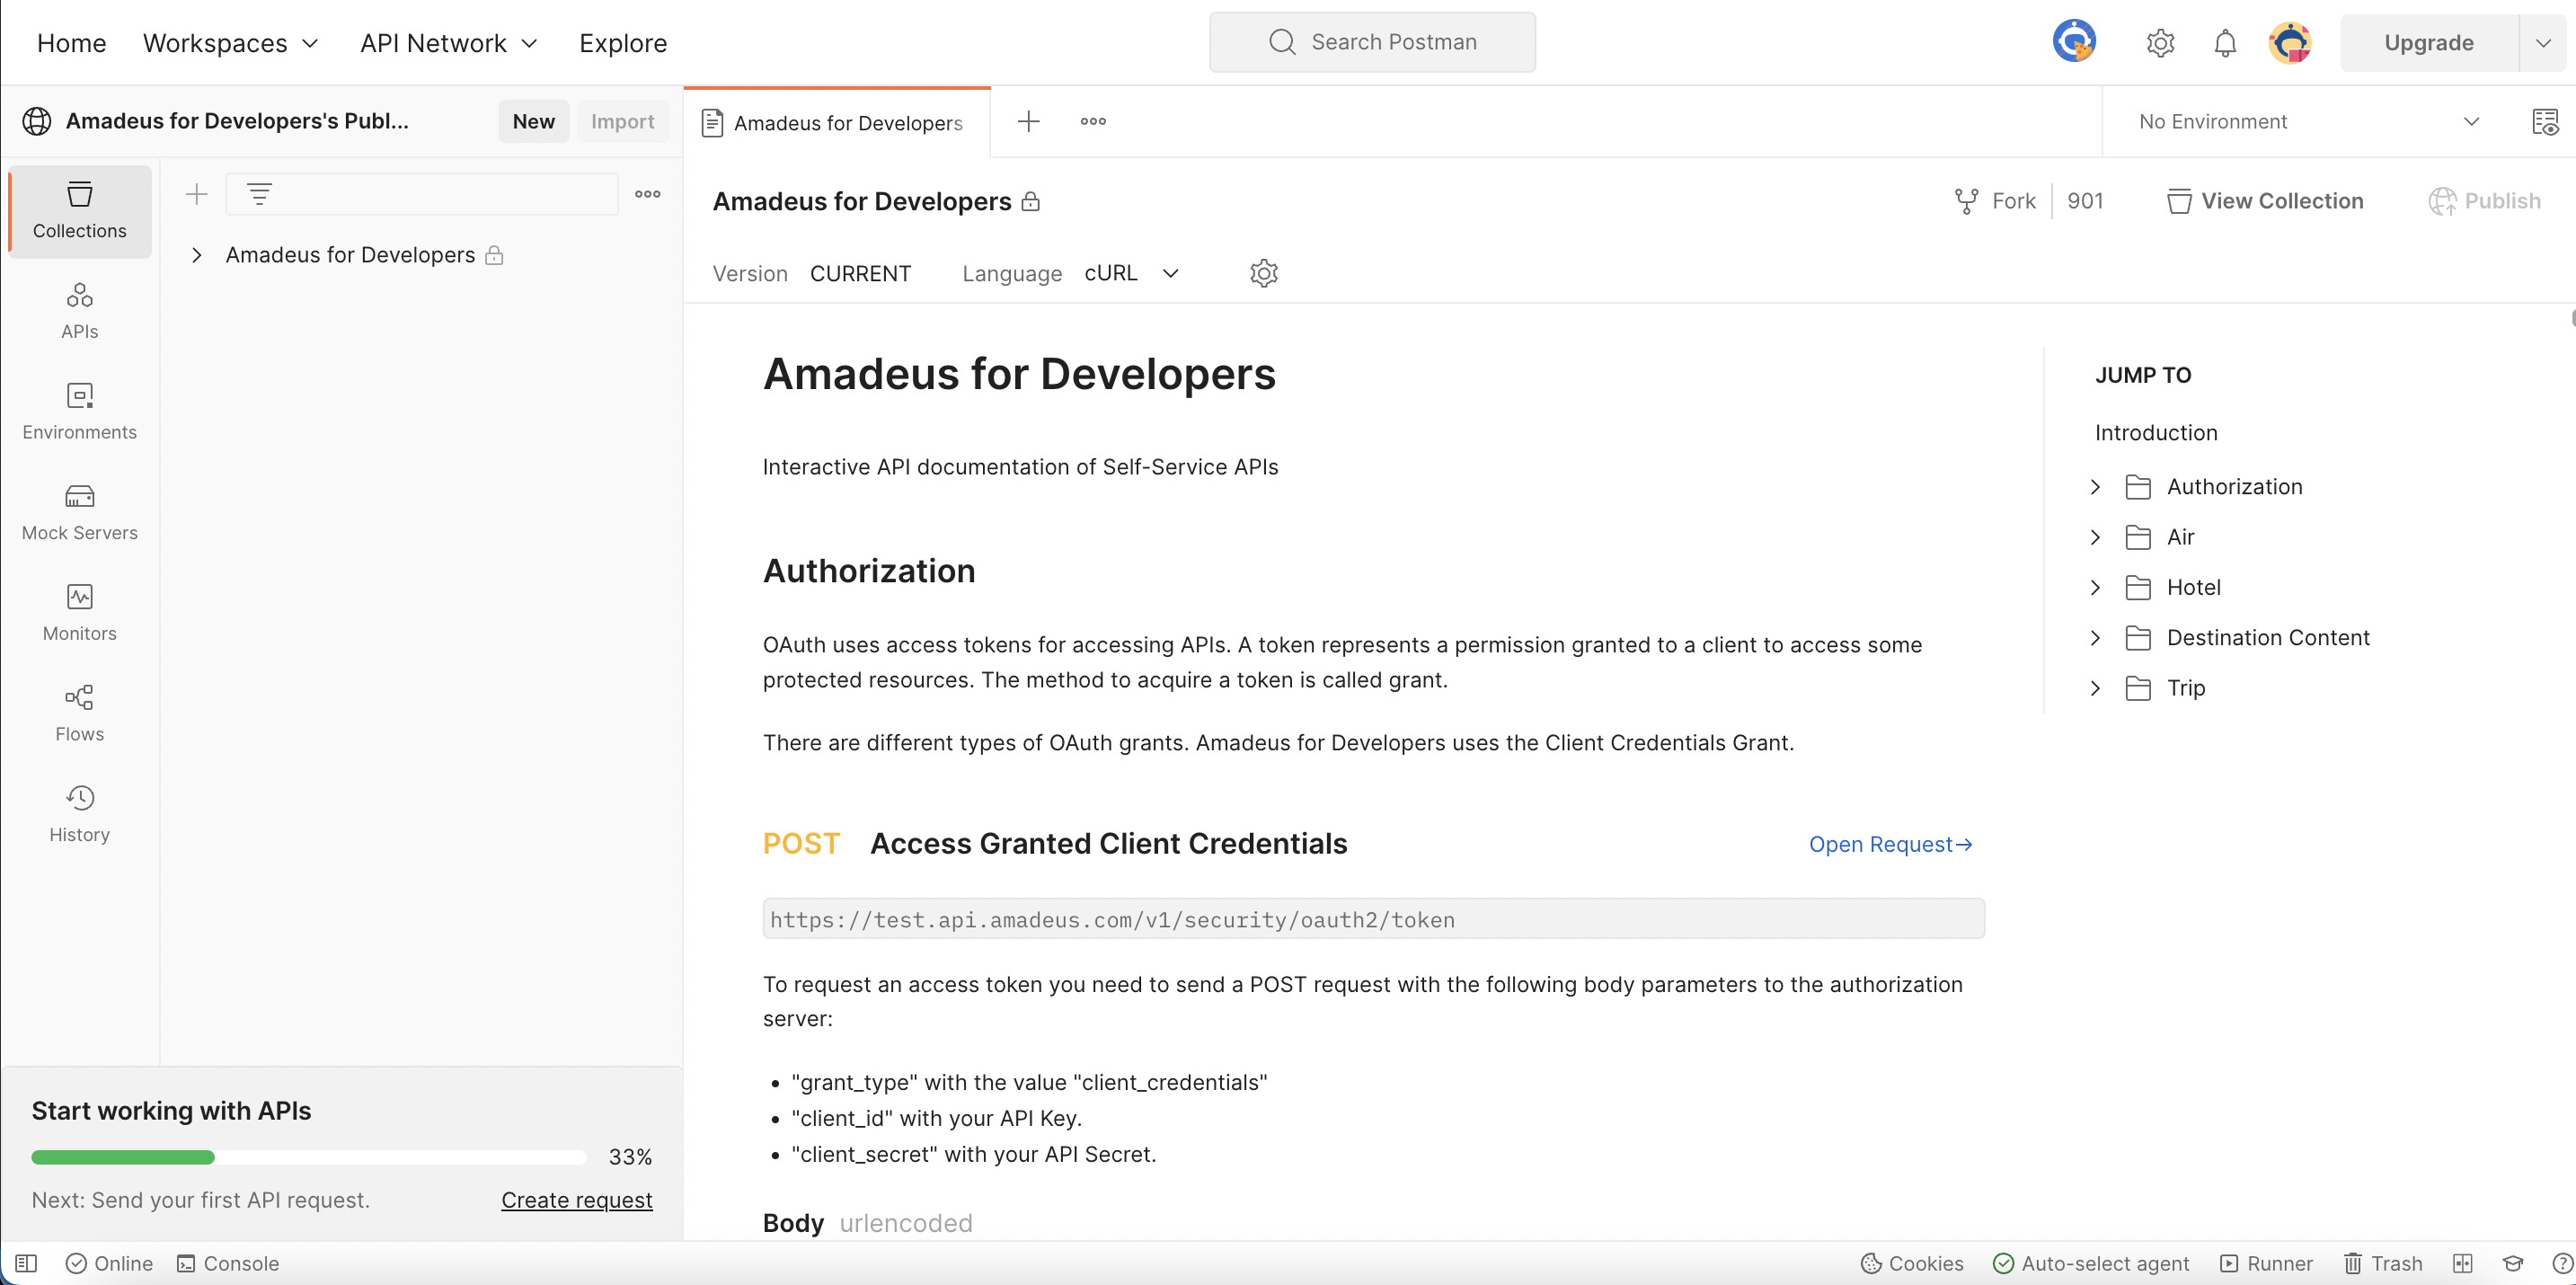This screenshot has height=1285, width=2576.
Task: Expand the Workspaces dropdown
Action: (x=231, y=43)
